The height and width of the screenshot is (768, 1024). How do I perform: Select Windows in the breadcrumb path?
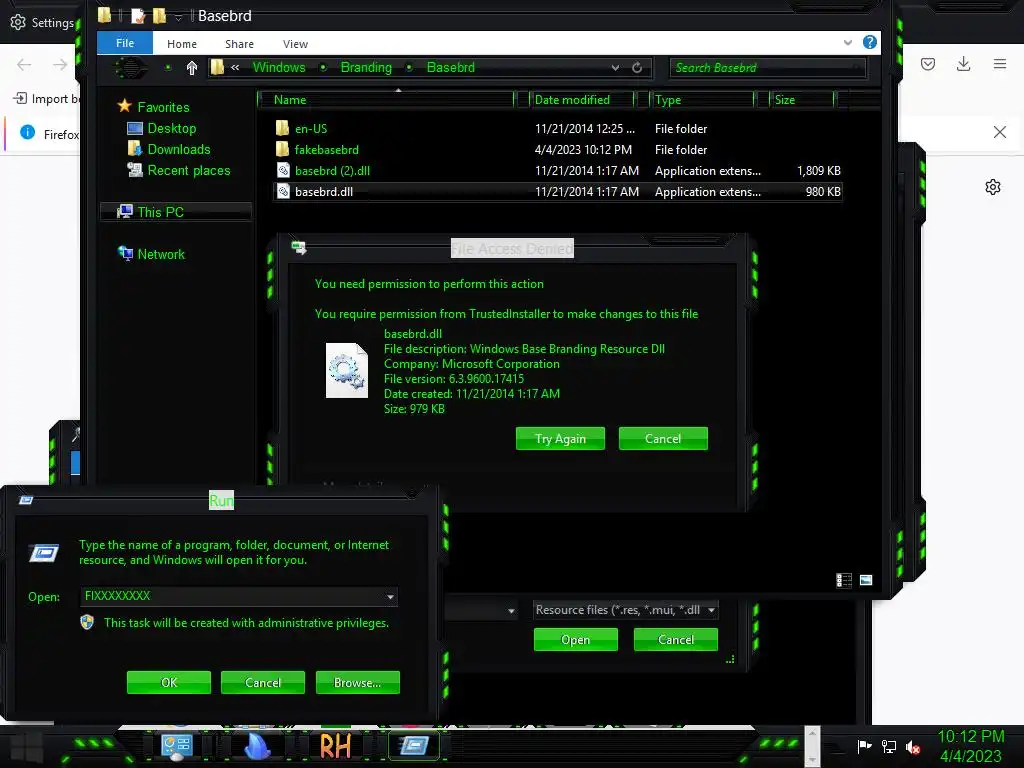coord(279,67)
